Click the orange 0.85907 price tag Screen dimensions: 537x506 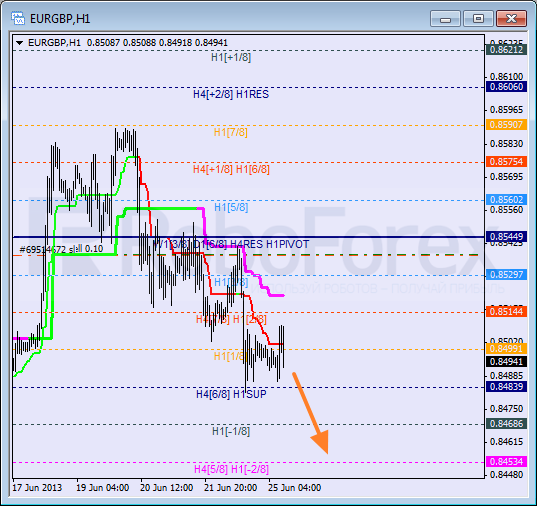[x=506, y=124]
